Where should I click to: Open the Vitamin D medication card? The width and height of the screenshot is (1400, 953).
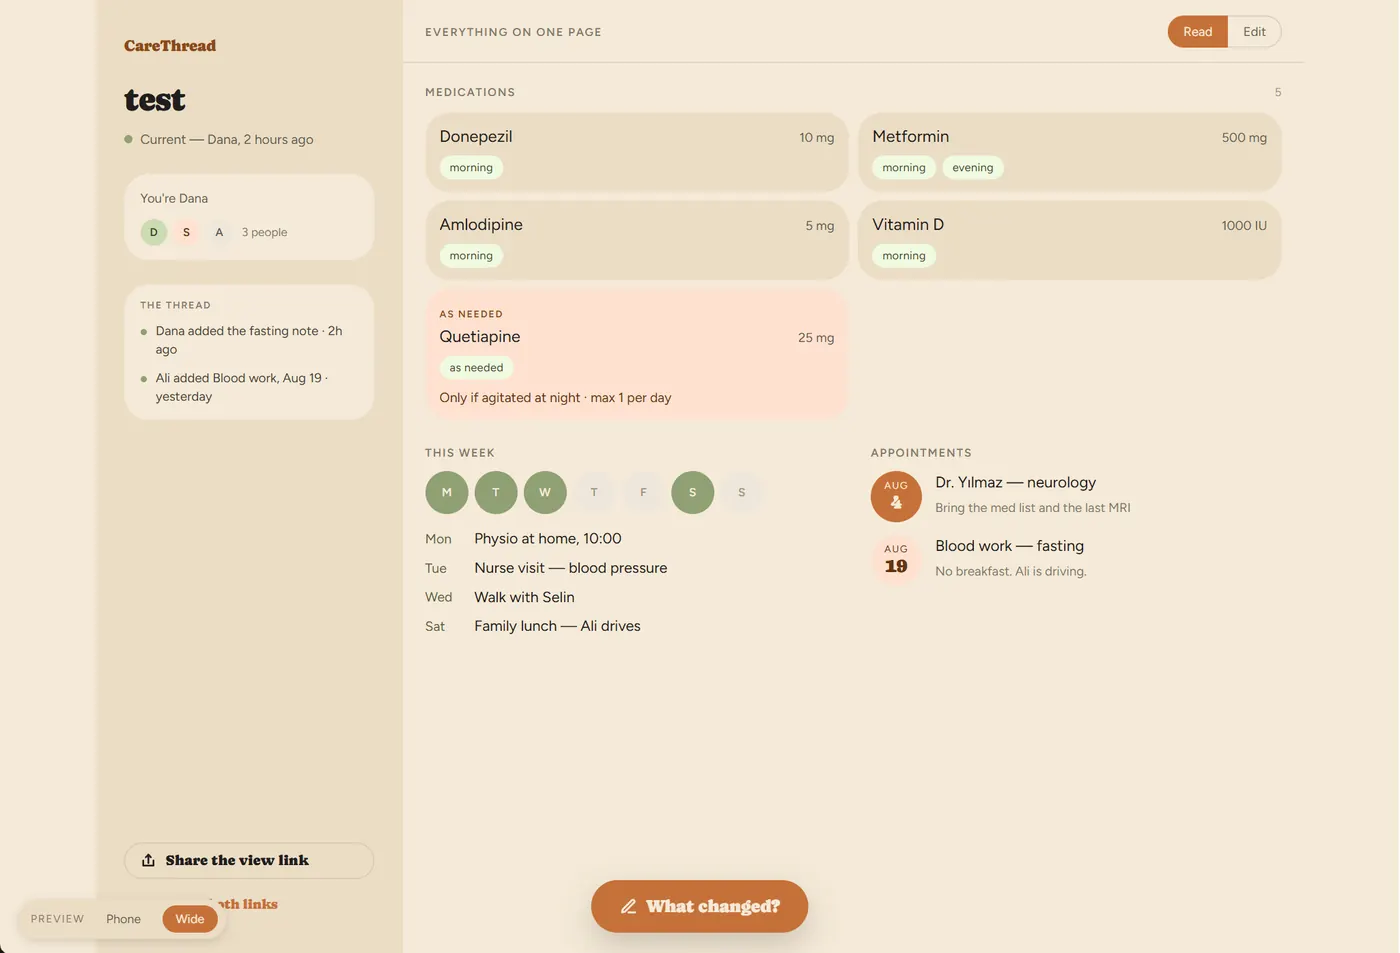(1069, 240)
